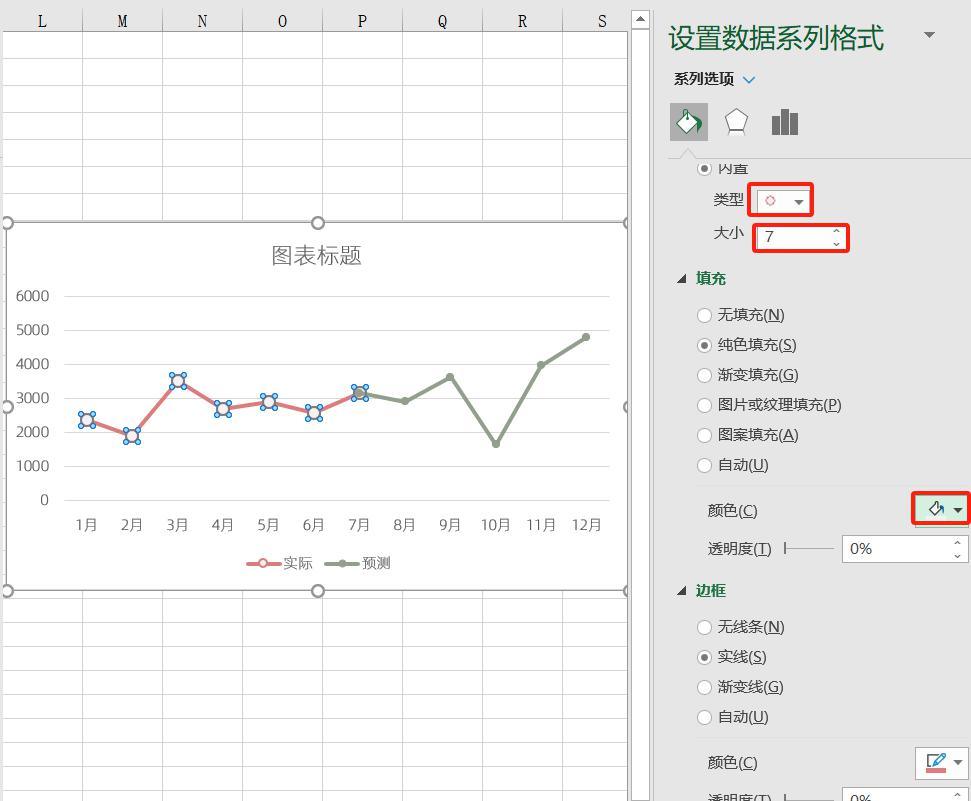Click the fill 透明度 slider track
Screen dimensions: 971x801
pyautogui.click(x=809, y=548)
